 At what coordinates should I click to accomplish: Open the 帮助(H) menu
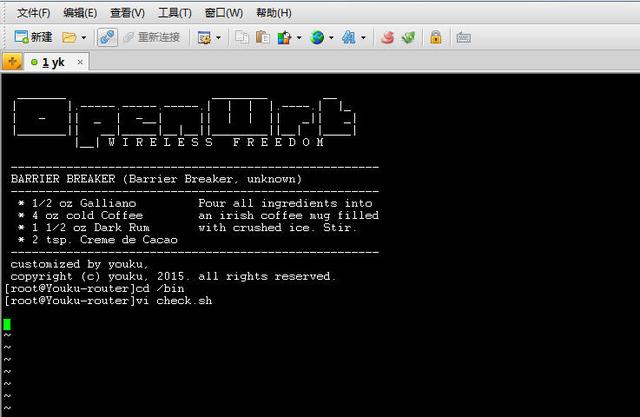click(x=273, y=13)
